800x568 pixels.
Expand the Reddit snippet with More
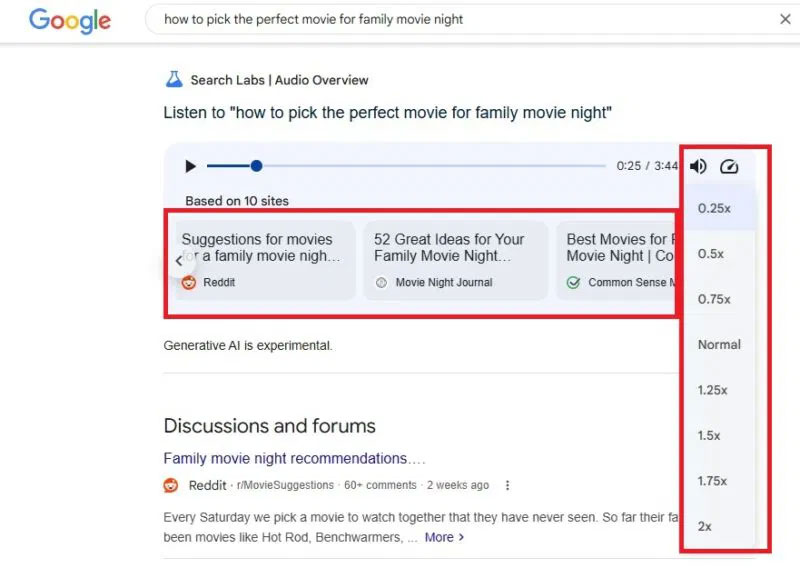444,537
